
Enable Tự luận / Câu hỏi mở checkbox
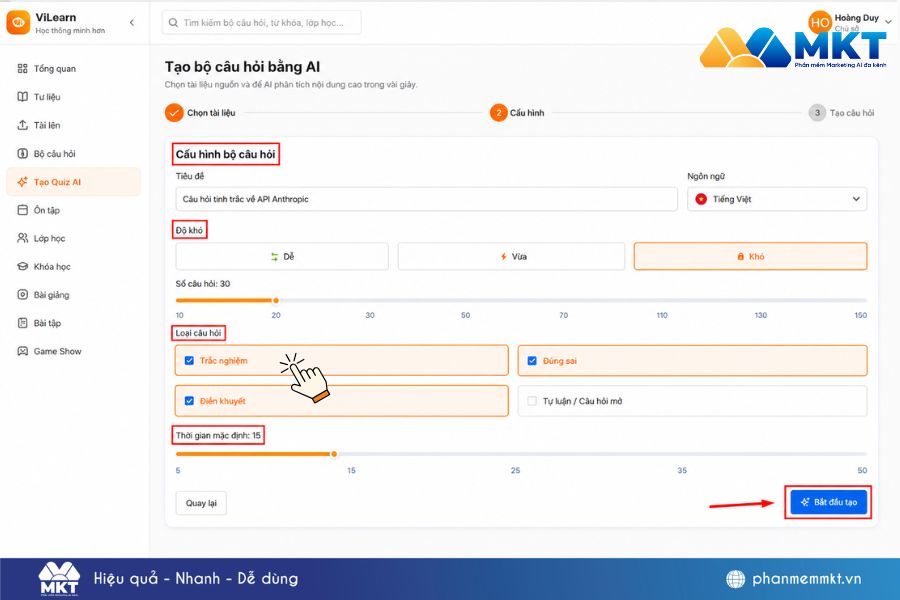click(532, 401)
